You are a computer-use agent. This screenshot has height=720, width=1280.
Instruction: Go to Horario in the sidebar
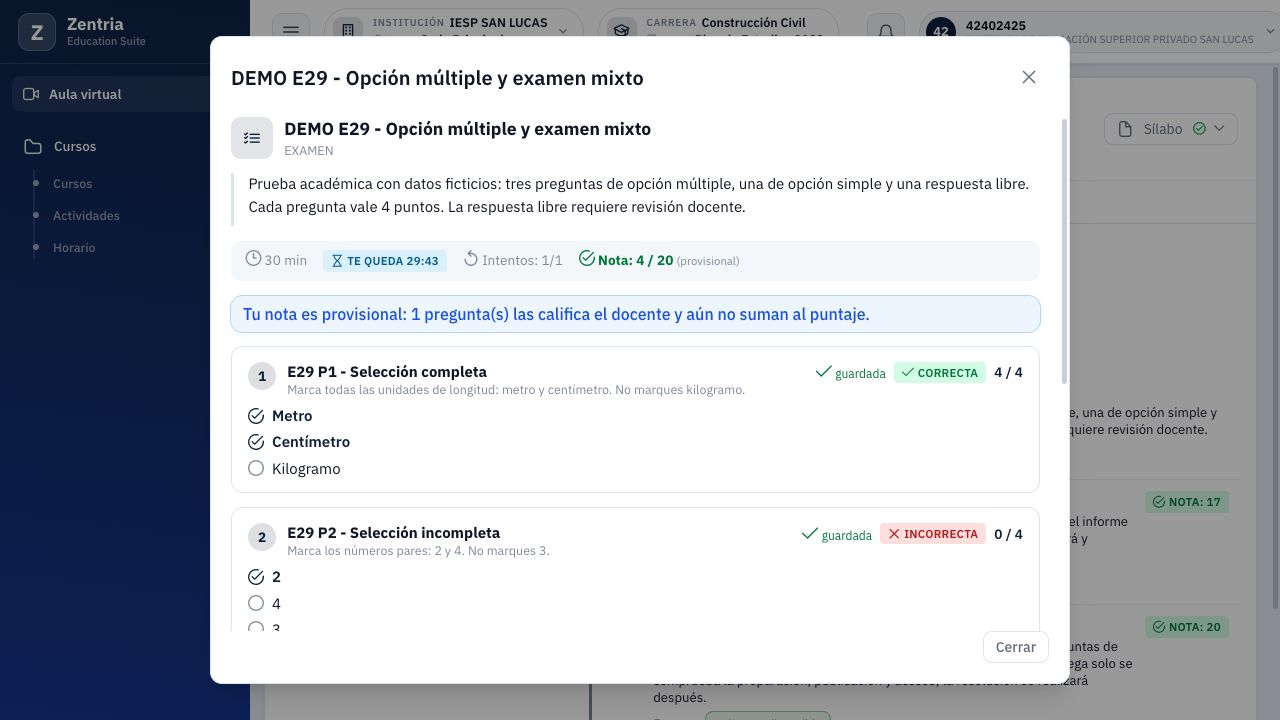[74, 248]
